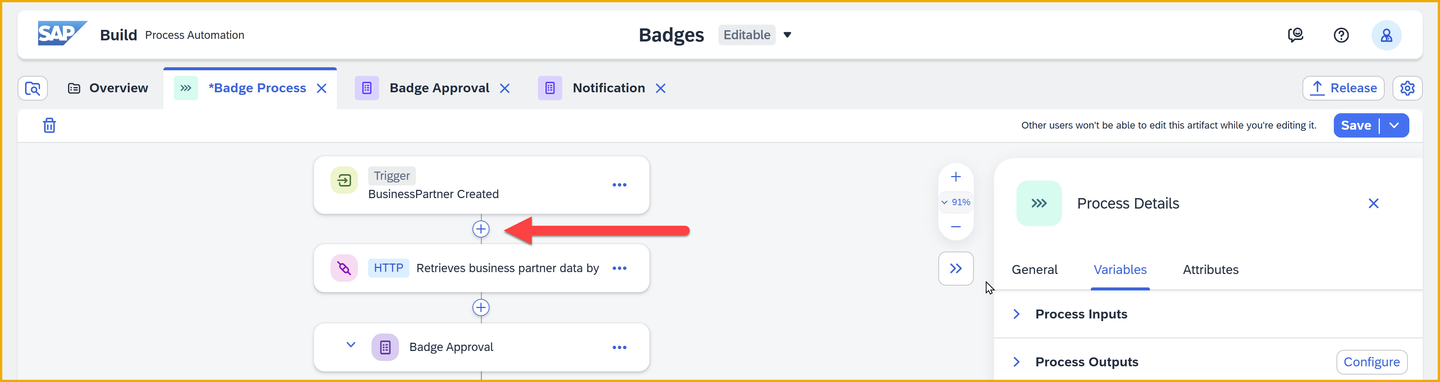This screenshot has height=382, width=1440.
Task: Open the Save button dropdown arrow
Action: coord(1395,125)
